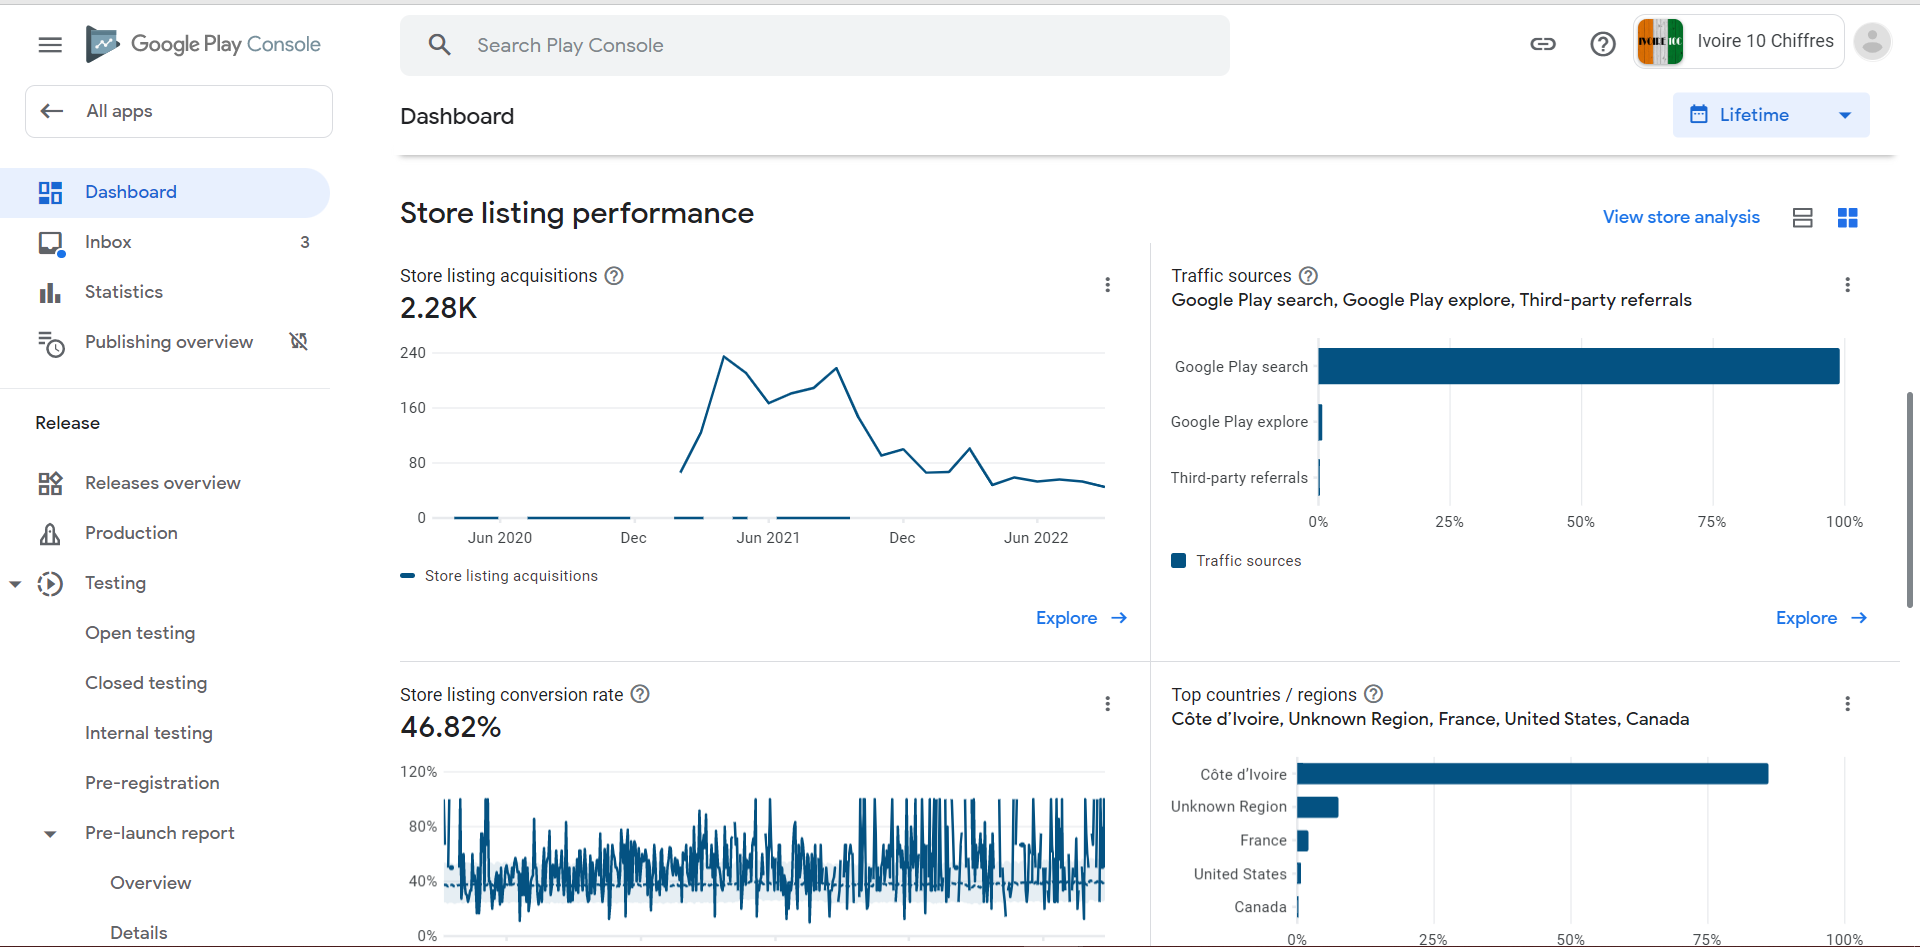This screenshot has width=1920, height=947.
Task: Switch to list layout view
Action: pyautogui.click(x=1803, y=218)
